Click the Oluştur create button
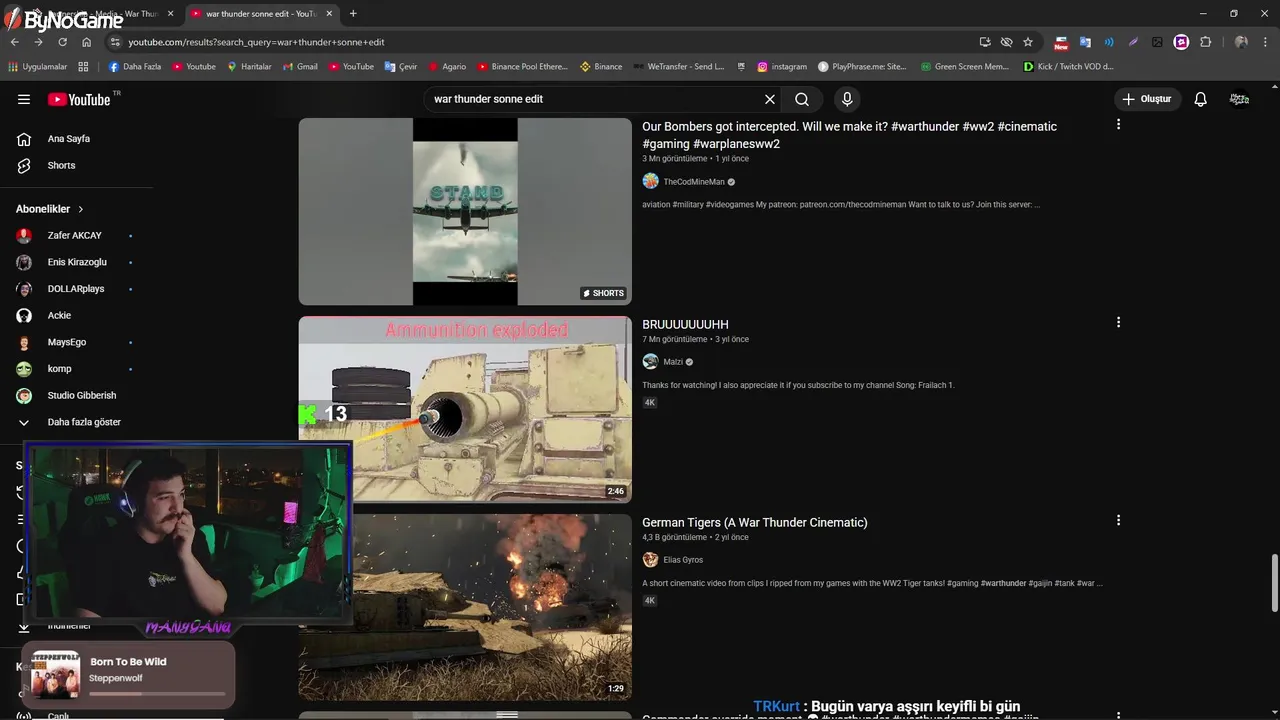 (1148, 99)
